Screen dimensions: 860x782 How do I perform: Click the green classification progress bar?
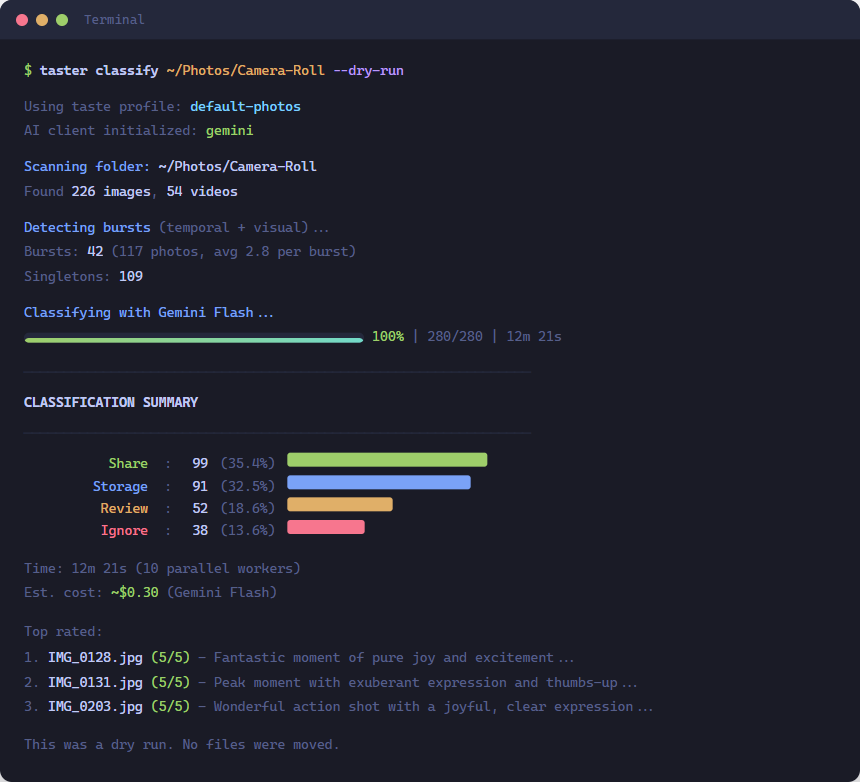(194, 340)
